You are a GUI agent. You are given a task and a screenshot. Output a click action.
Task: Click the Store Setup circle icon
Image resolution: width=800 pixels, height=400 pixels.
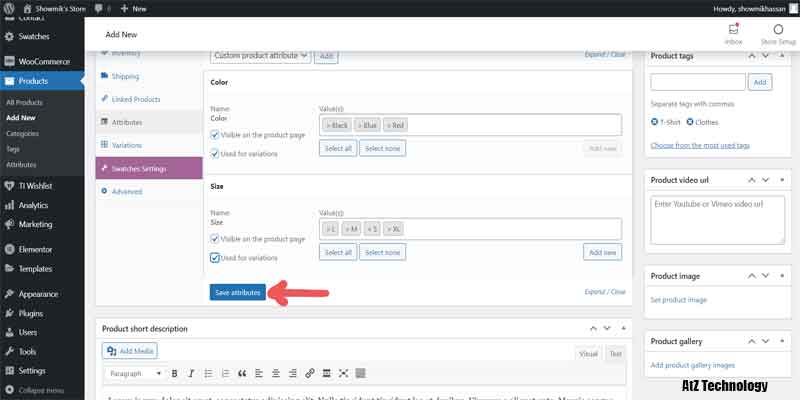click(777, 30)
